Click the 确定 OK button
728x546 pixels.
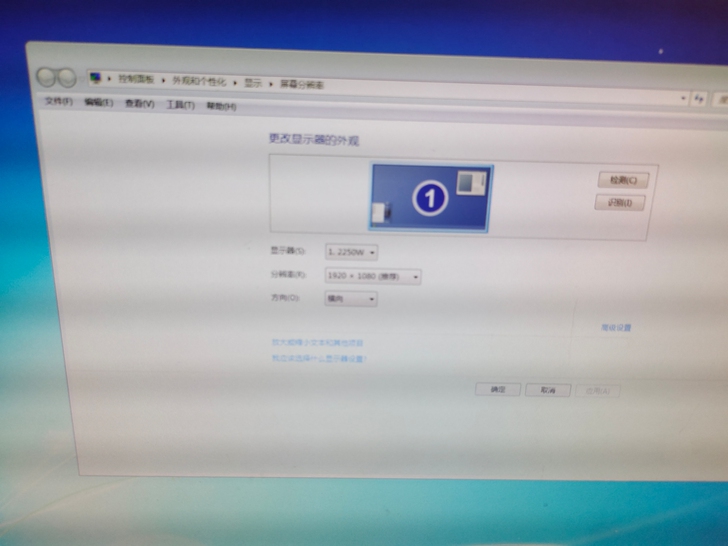tap(498, 389)
